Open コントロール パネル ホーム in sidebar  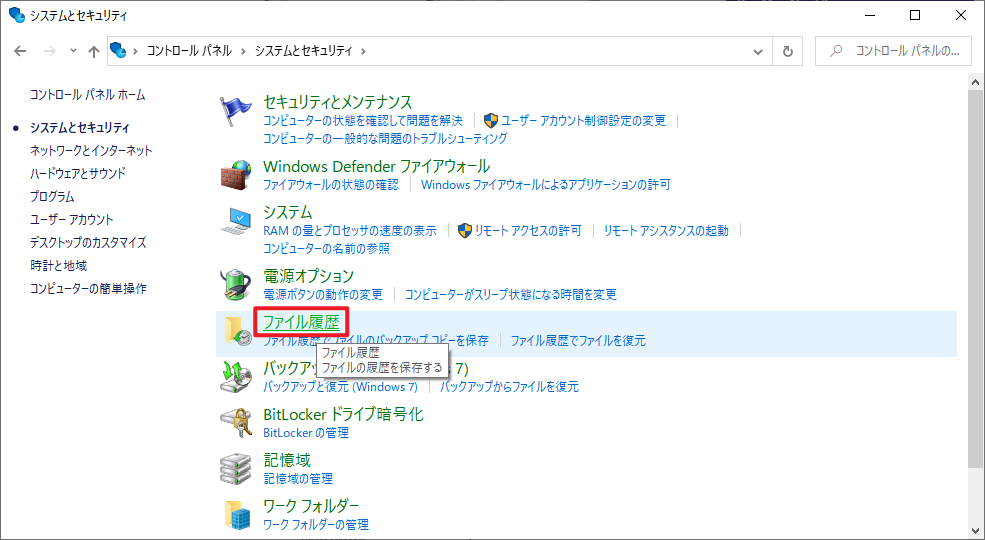[87, 95]
